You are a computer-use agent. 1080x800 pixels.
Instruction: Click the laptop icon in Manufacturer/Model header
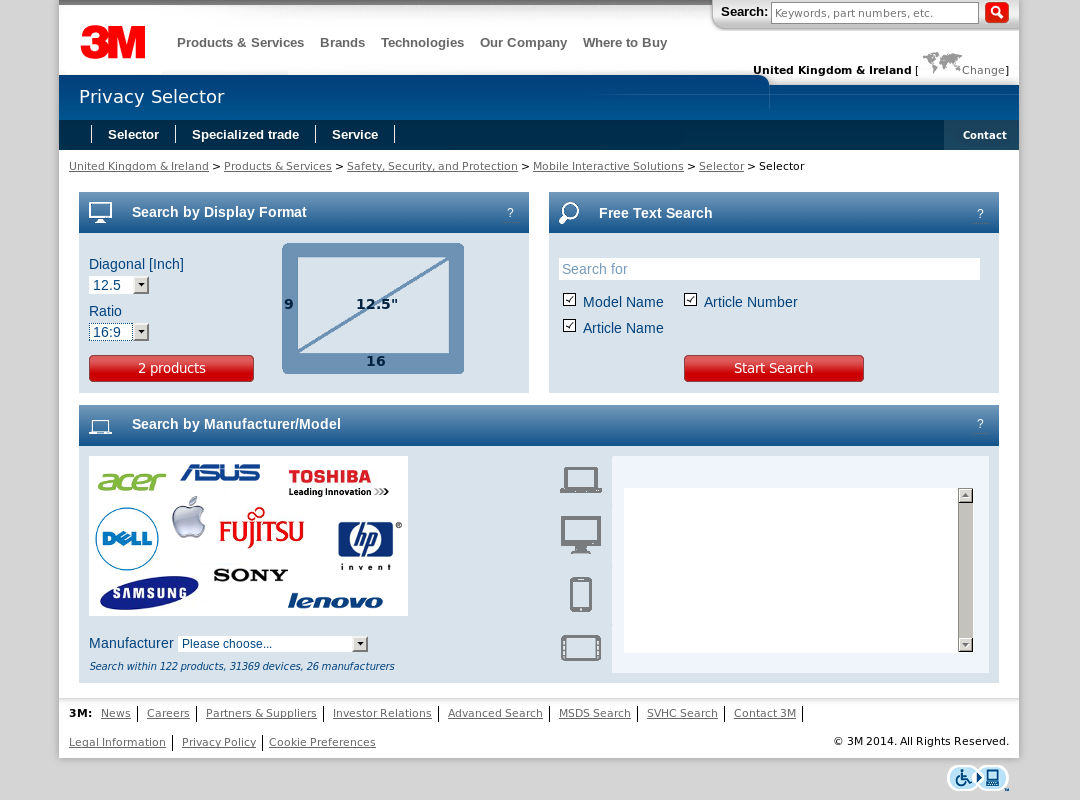(x=101, y=427)
